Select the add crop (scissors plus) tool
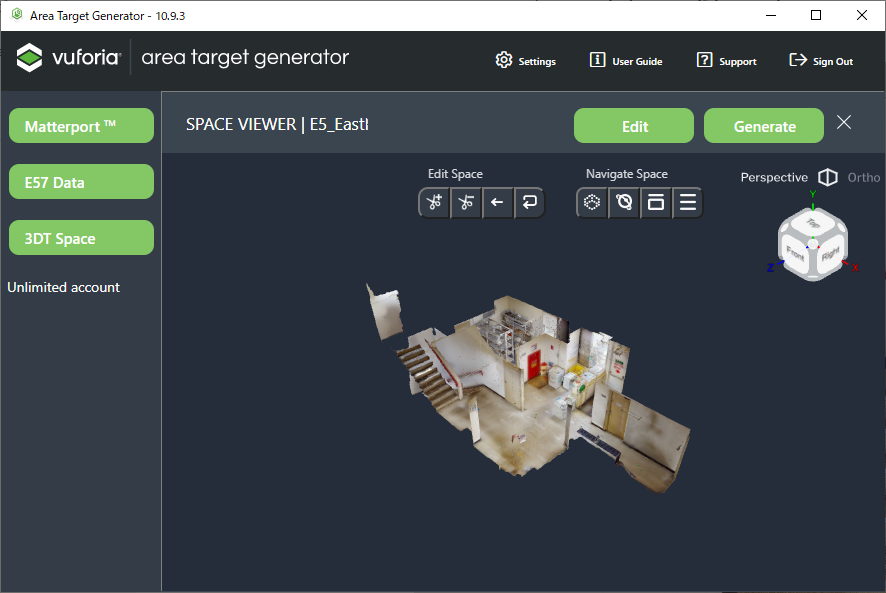886x593 pixels. [434, 203]
